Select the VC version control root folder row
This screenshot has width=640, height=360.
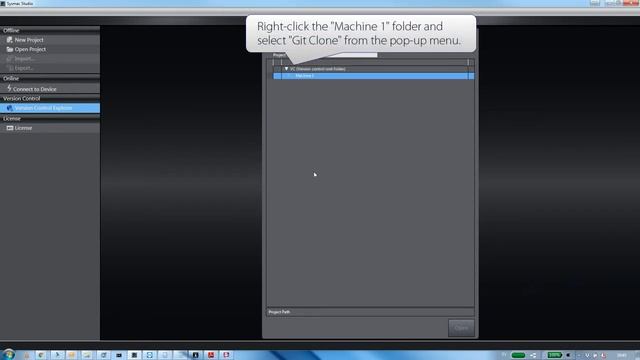coord(373,69)
